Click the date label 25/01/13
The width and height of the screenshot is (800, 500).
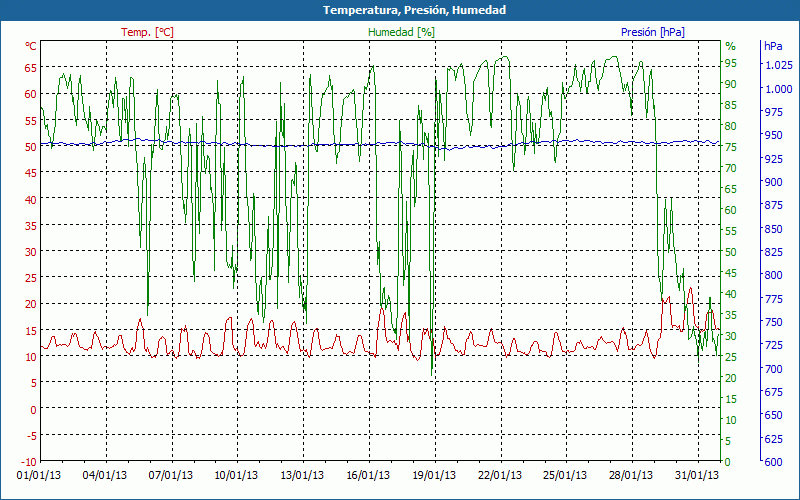pyautogui.click(x=565, y=475)
